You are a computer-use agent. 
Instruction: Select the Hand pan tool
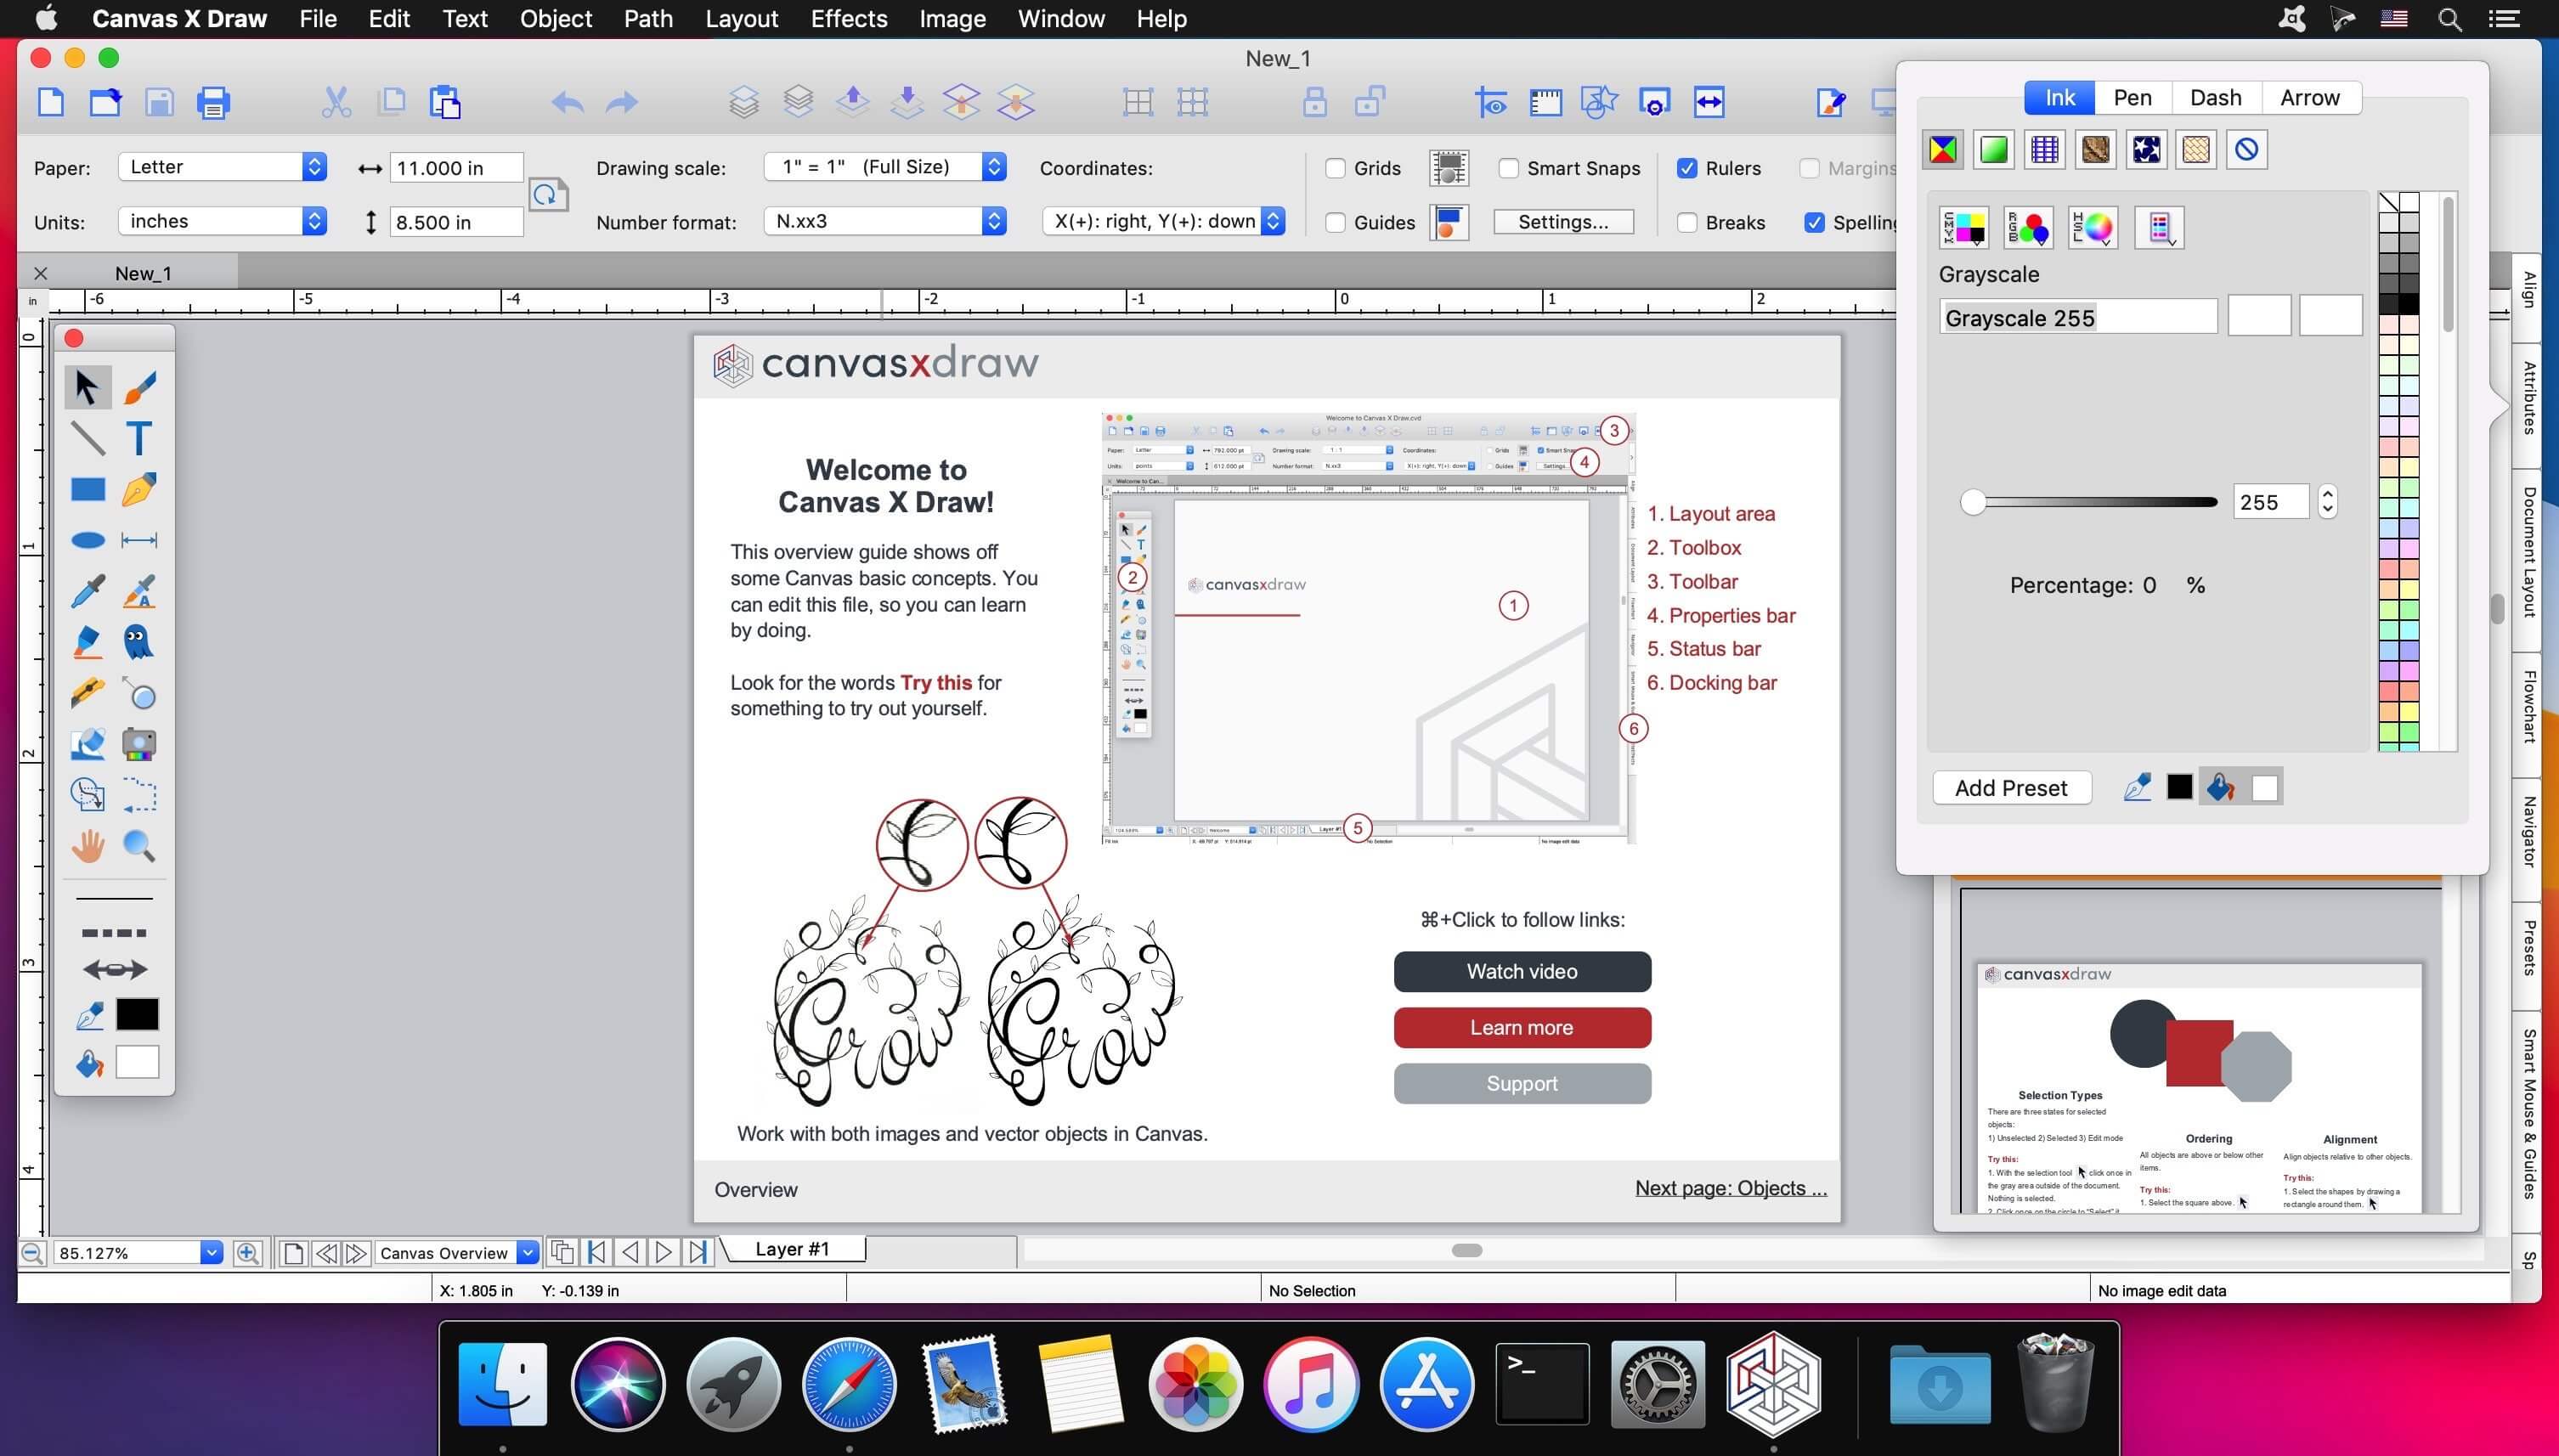[x=88, y=846]
